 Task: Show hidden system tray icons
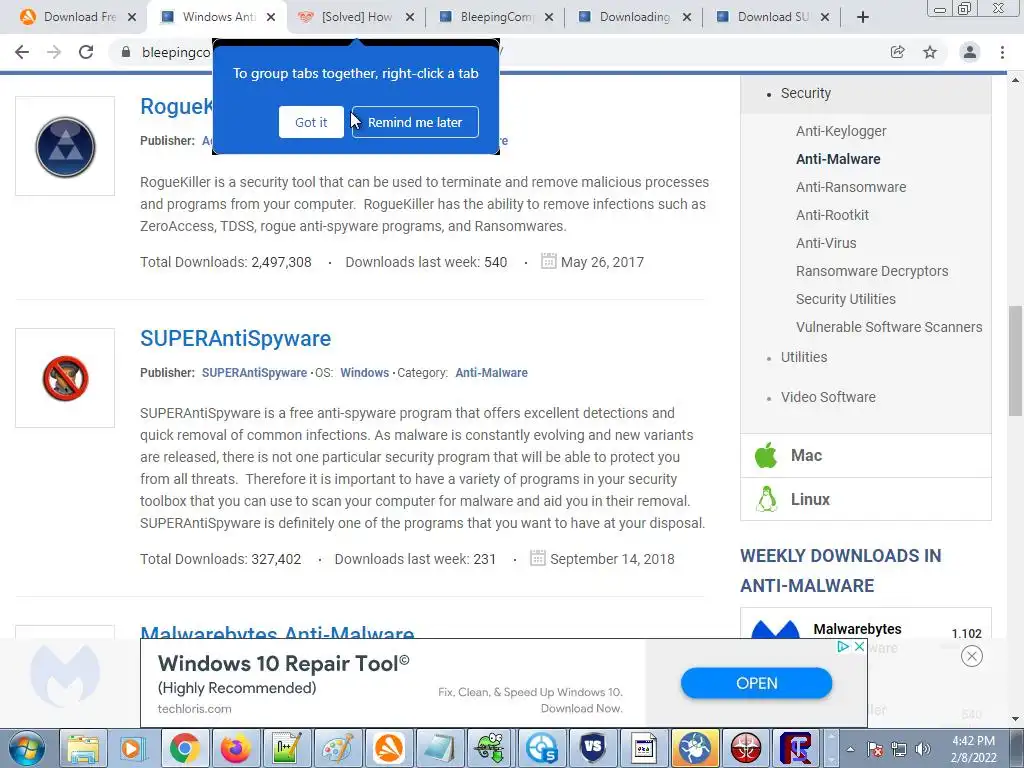[850, 750]
